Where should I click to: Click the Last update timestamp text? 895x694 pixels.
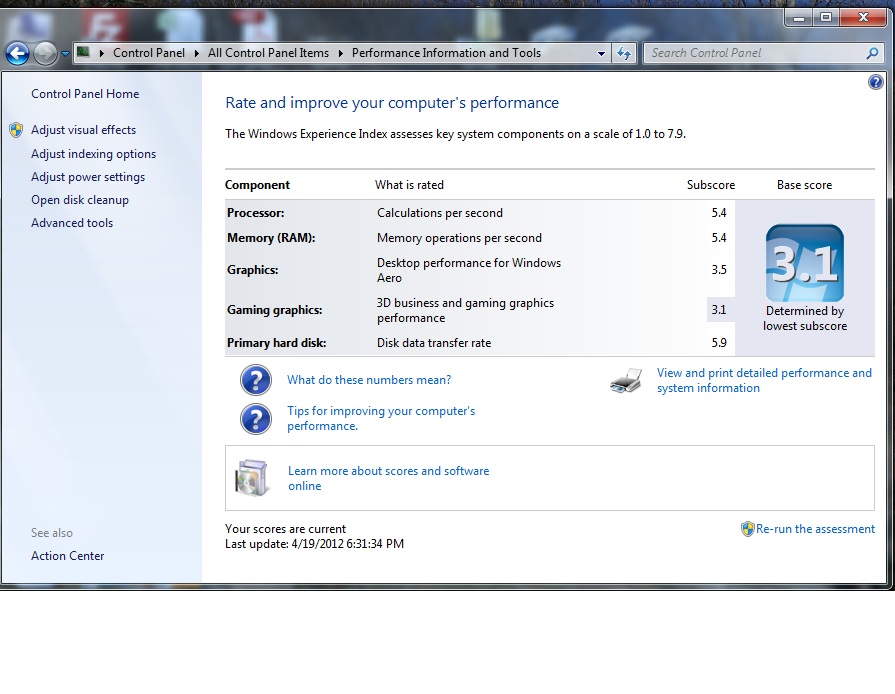click(315, 544)
